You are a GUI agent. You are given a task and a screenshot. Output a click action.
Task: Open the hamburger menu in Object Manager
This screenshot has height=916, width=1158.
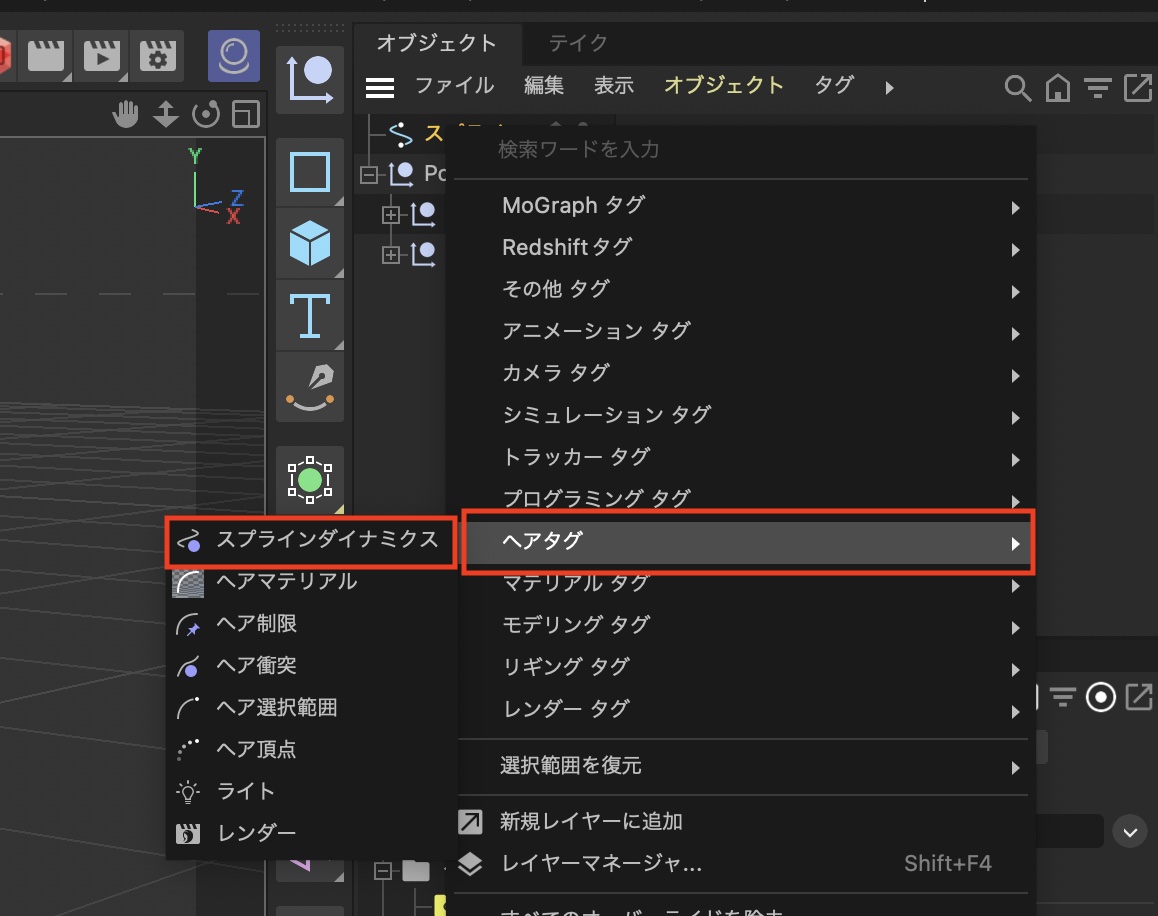pos(380,88)
